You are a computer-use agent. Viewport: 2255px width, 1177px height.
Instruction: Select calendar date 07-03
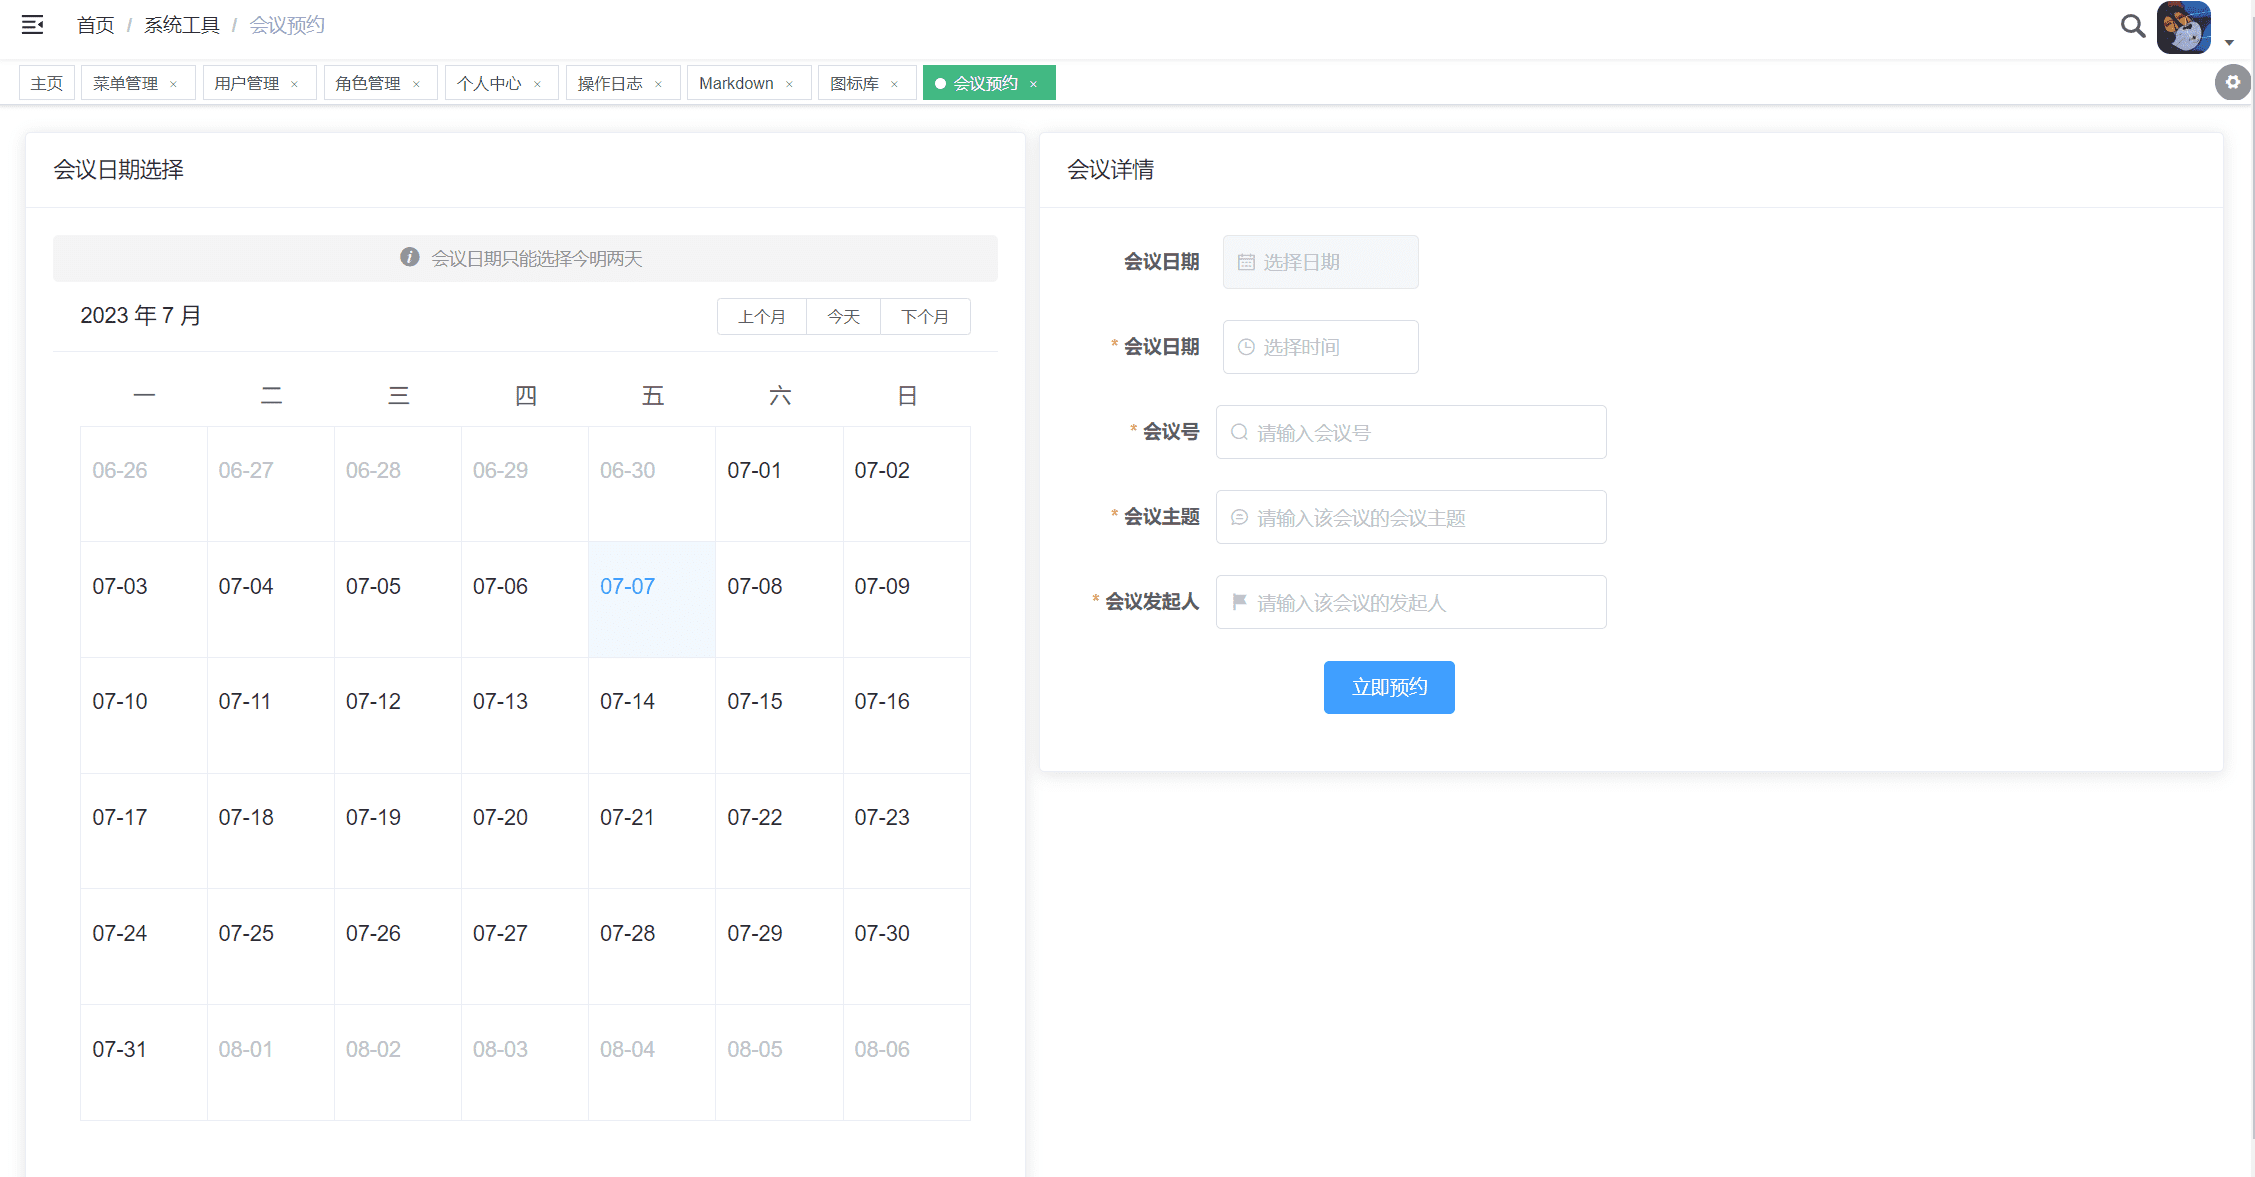(x=144, y=599)
